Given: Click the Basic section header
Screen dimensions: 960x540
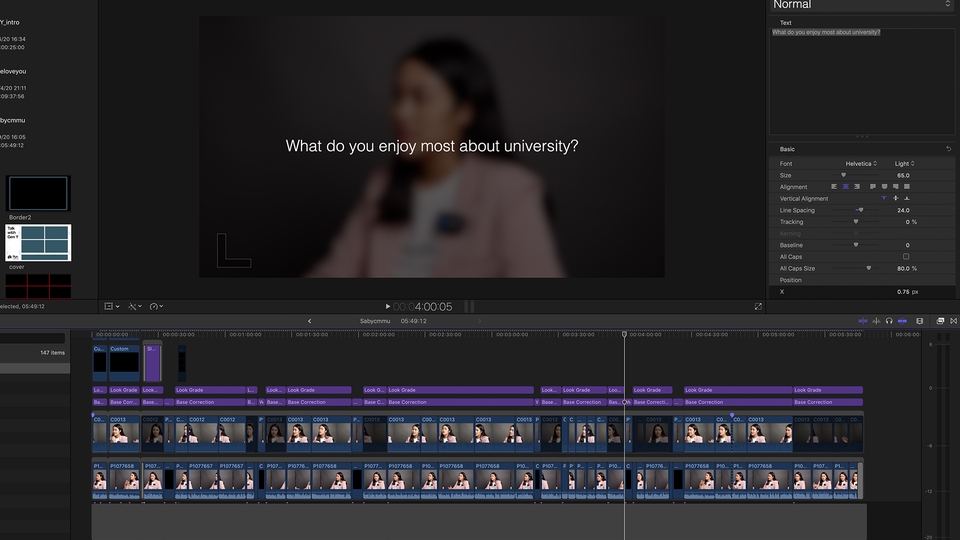Looking at the screenshot, I should [x=787, y=149].
